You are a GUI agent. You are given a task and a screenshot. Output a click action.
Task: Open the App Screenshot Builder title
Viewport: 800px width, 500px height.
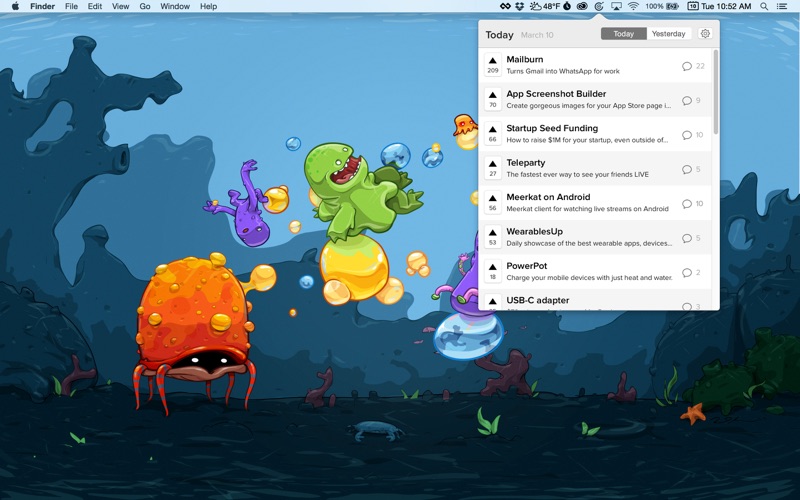(x=556, y=94)
